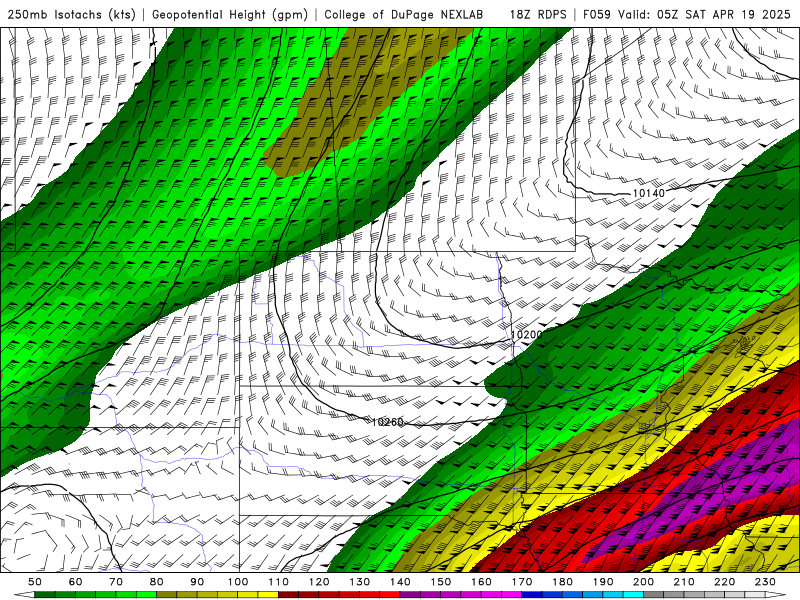Select the olive swatch starting at 80
This screenshot has height=600, width=800.
point(167,594)
